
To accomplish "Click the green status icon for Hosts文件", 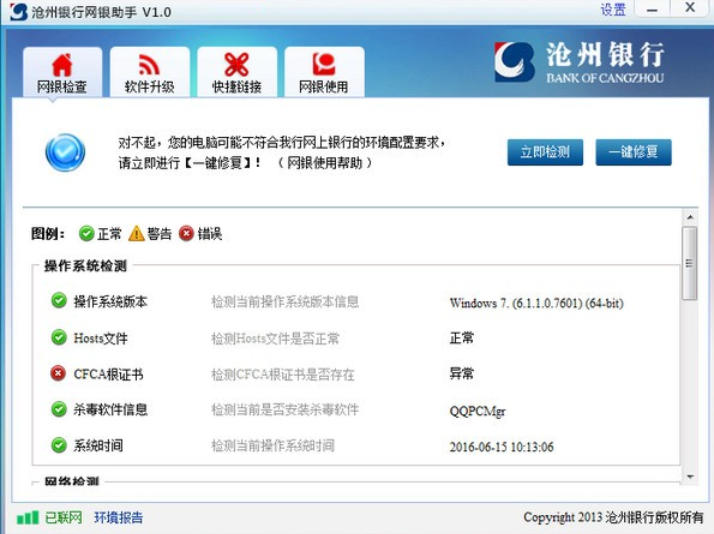I will pos(59,337).
